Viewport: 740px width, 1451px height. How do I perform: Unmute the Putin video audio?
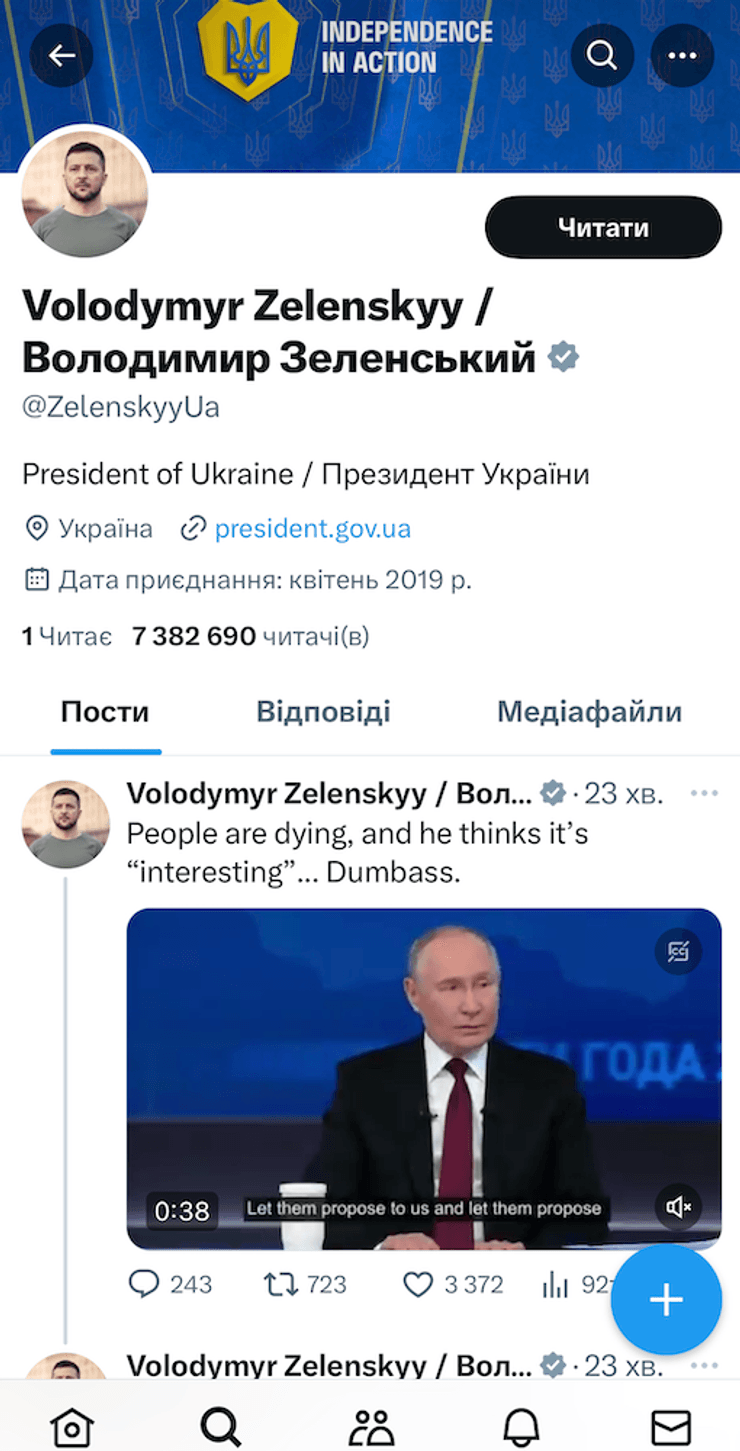(679, 1206)
